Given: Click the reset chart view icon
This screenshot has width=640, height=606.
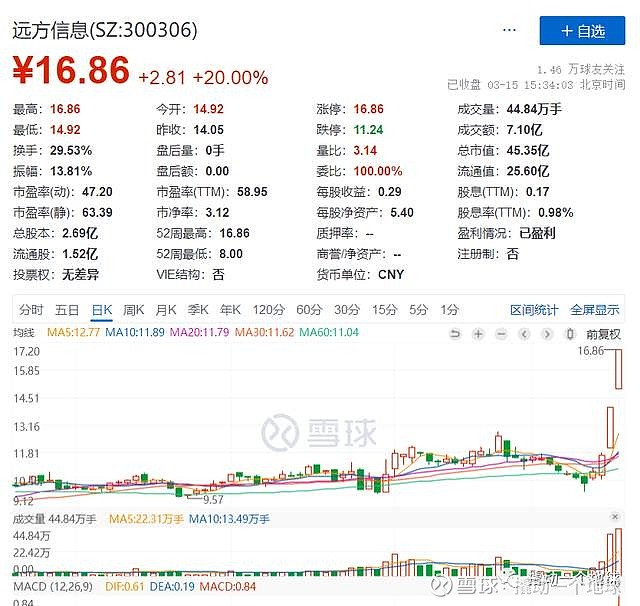Looking at the screenshot, I should (455, 334).
